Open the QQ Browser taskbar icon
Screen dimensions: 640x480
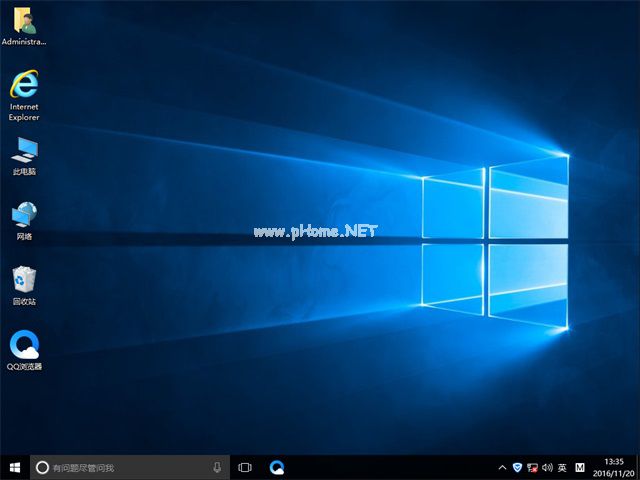pos(277,467)
